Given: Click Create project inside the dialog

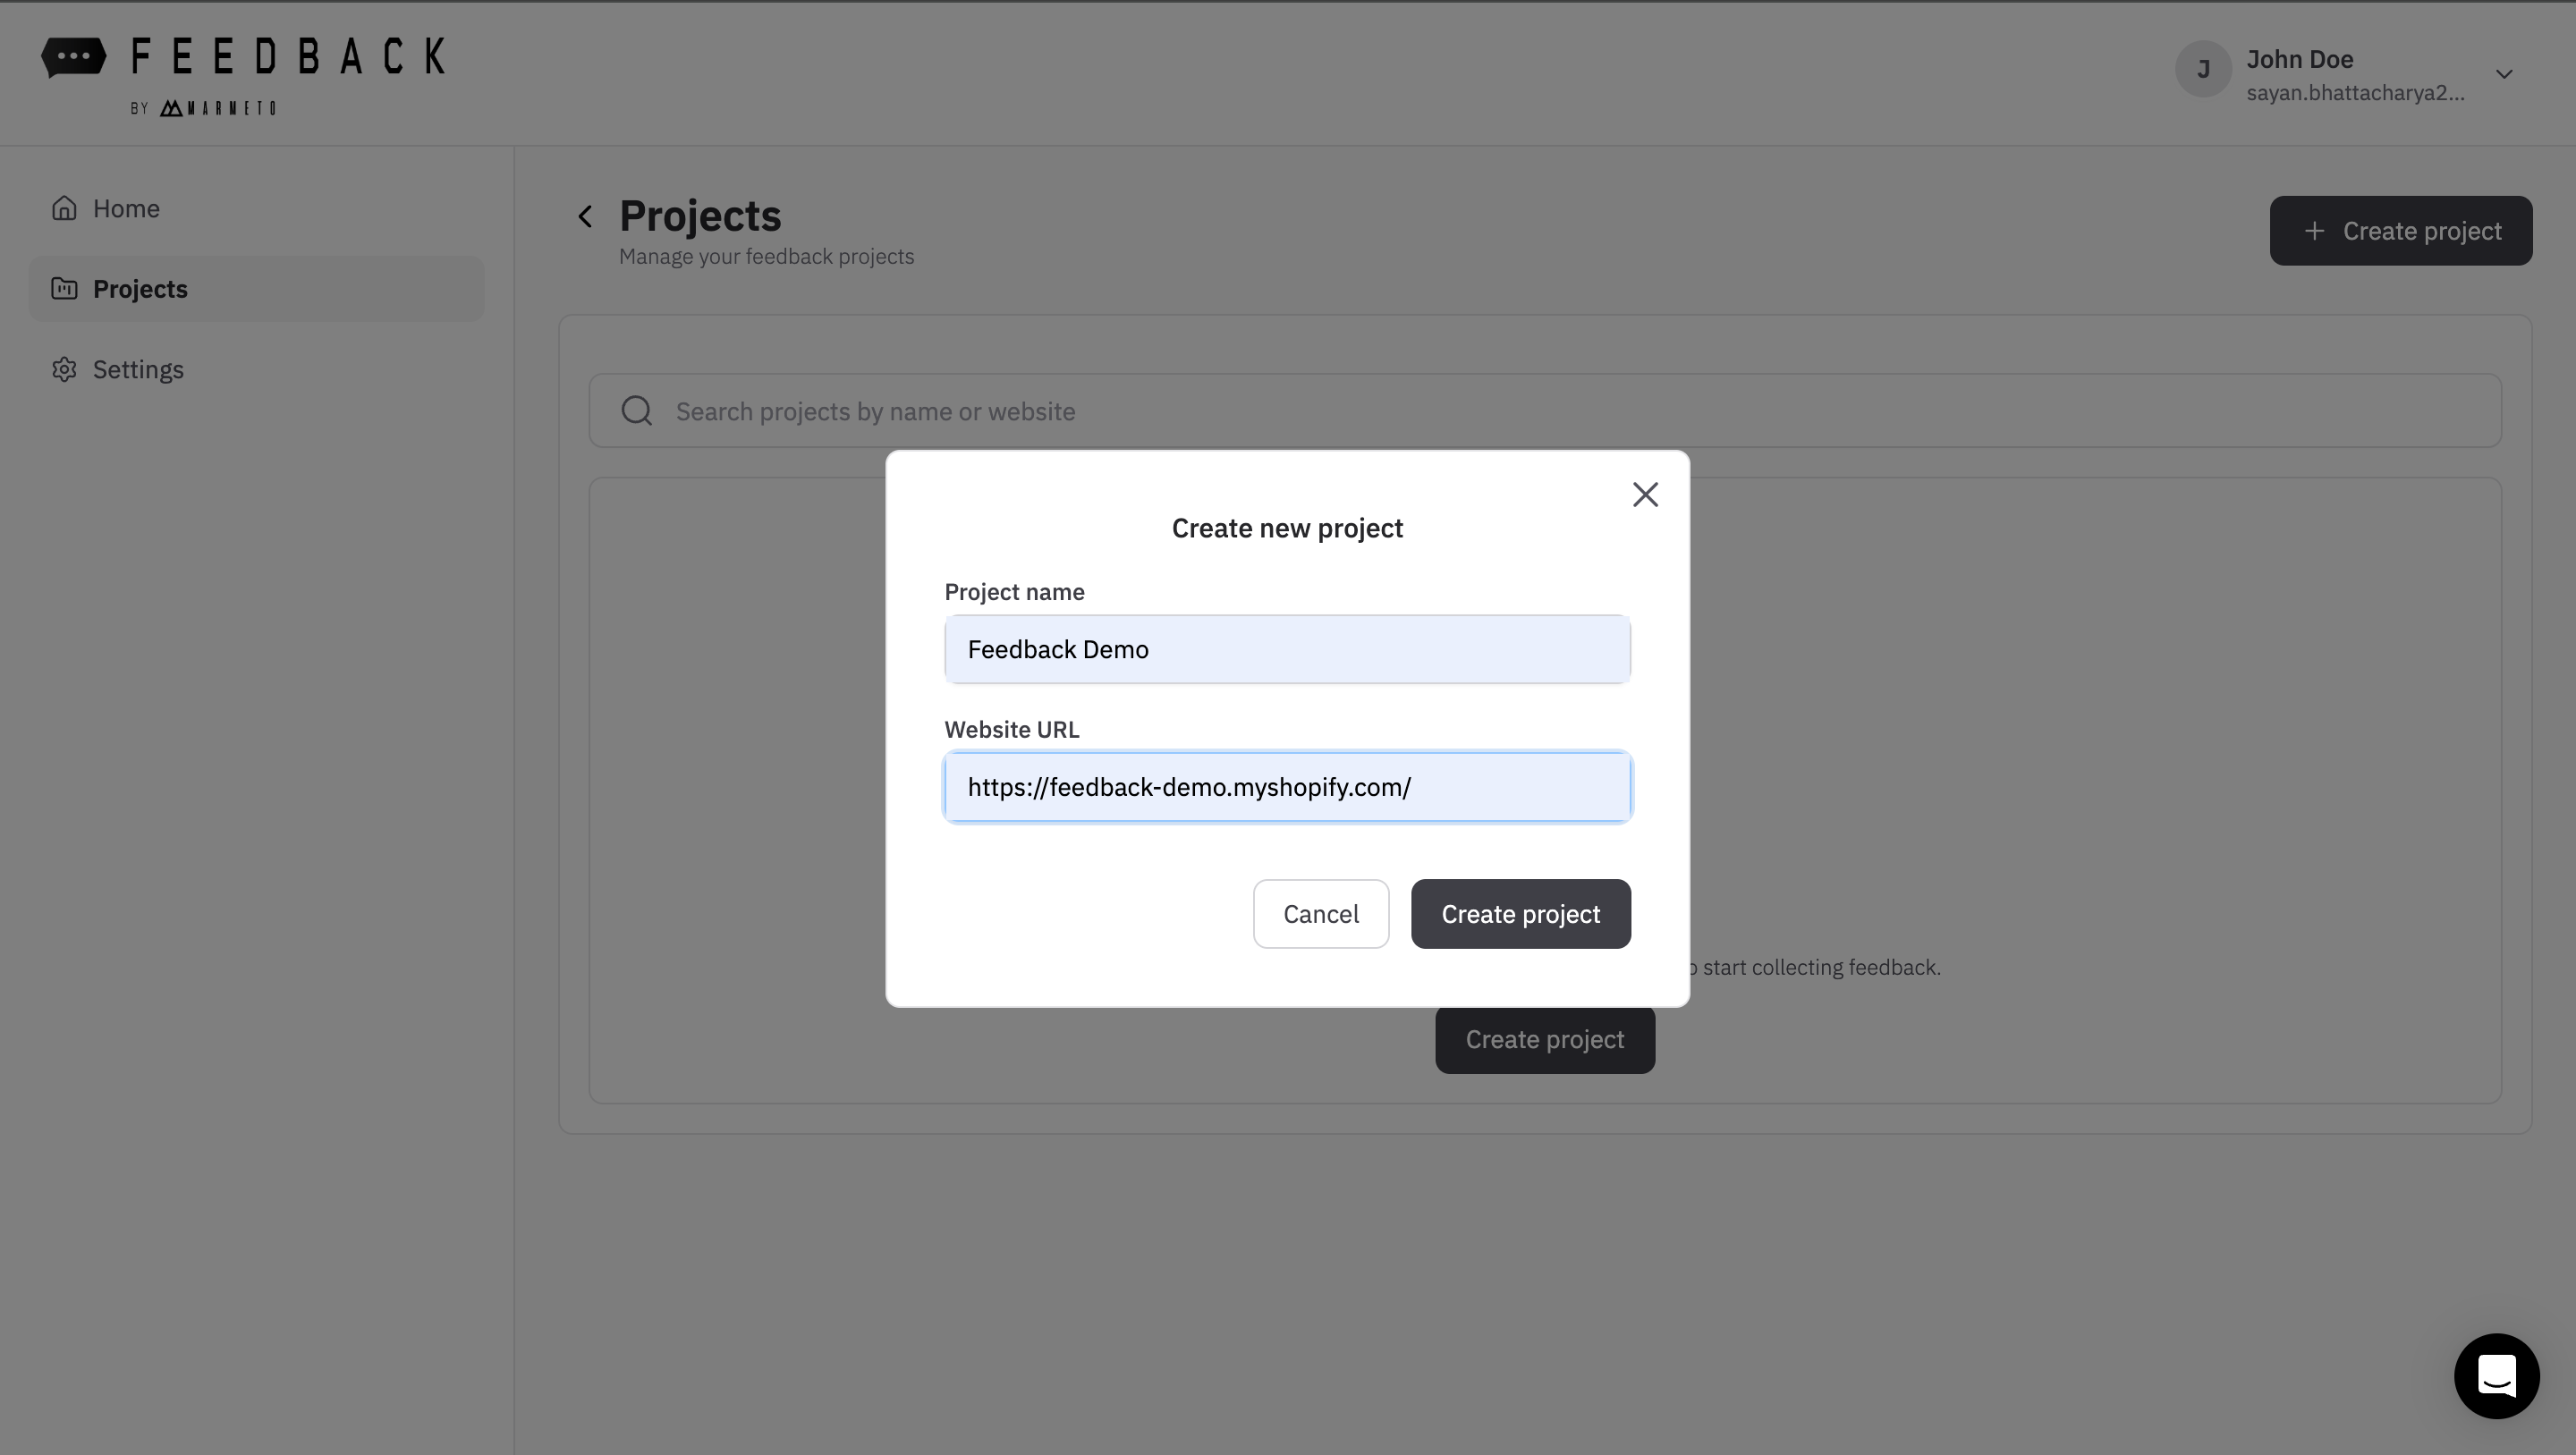Looking at the screenshot, I should [x=1520, y=913].
